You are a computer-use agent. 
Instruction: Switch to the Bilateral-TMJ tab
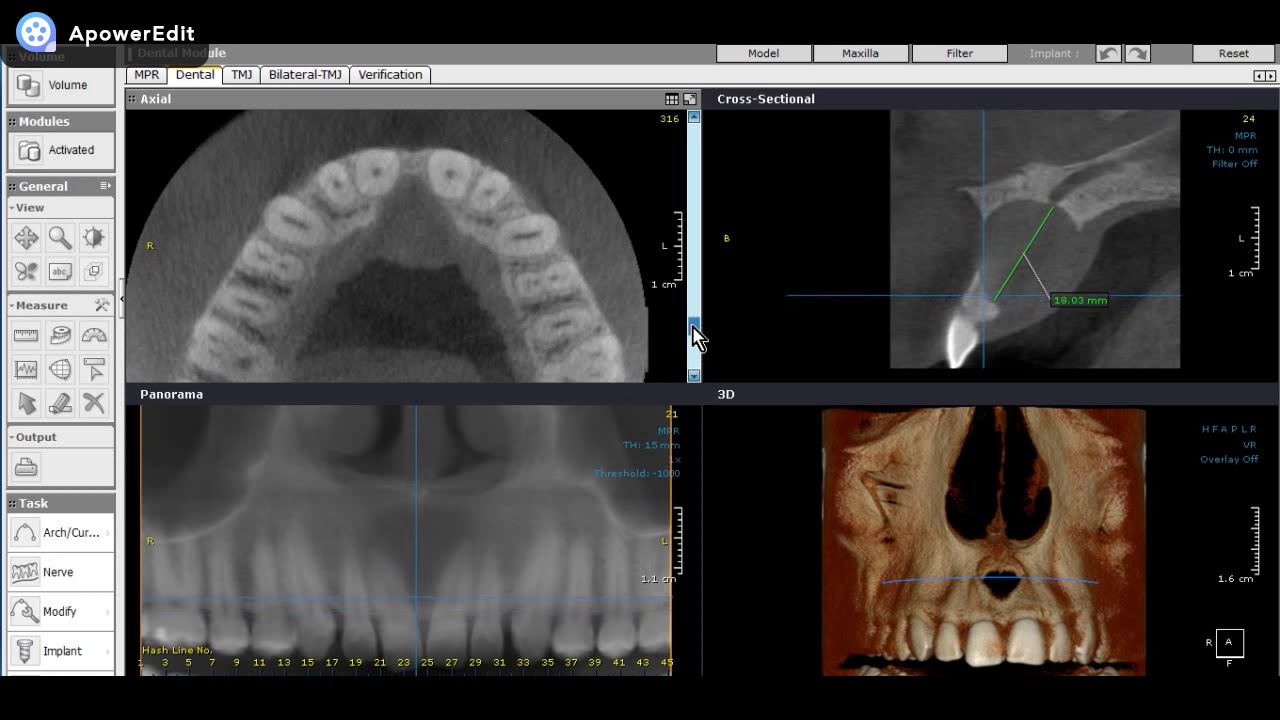tap(305, 75)
